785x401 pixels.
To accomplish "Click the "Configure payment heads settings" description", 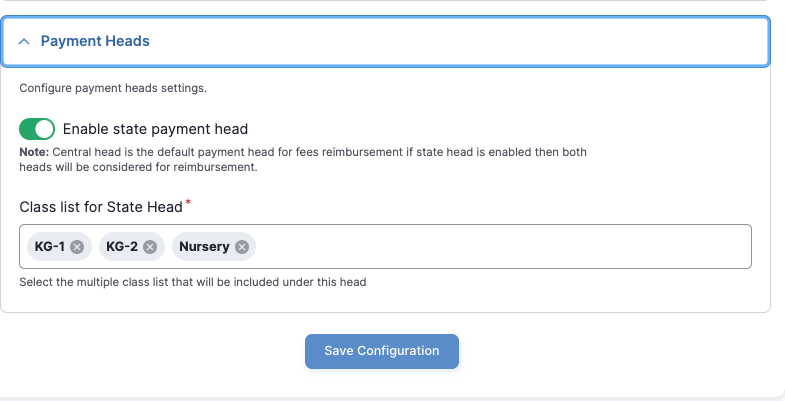I will pos(113,88).
